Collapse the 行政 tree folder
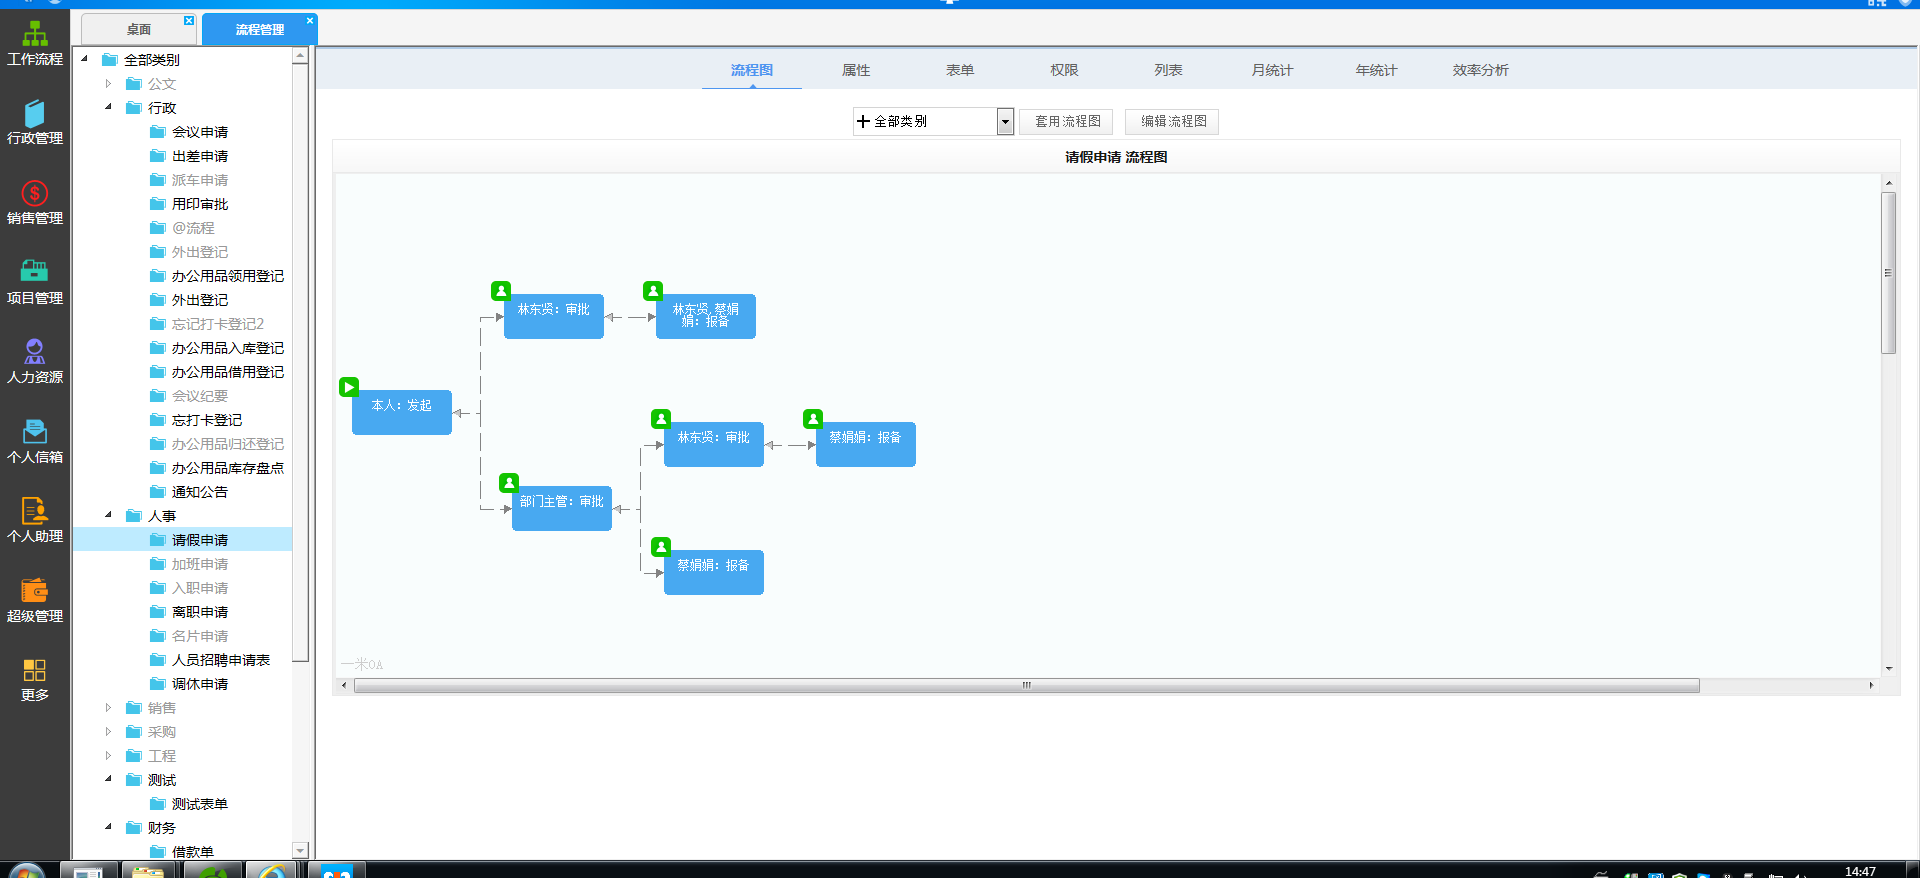This screenshot has width=1920, height=878. click(109, 107)
